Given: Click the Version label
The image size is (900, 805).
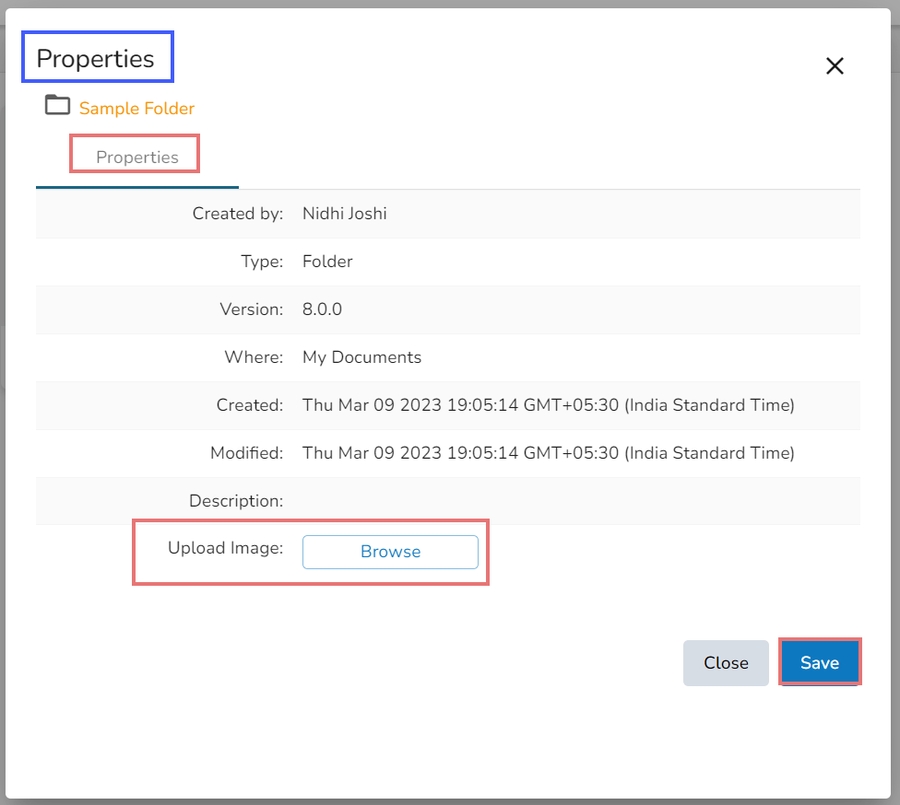Looking at the screenshot, I should tap(251, 309).
